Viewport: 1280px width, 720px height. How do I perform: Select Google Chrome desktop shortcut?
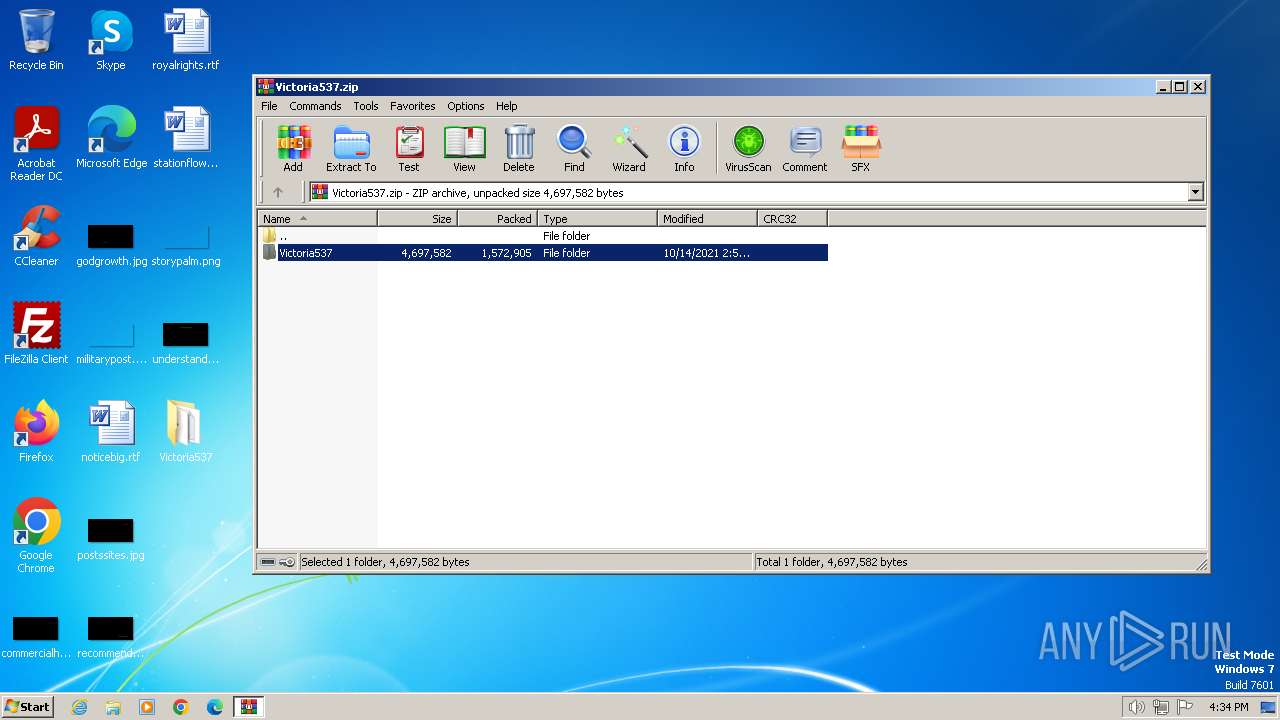(x=36, y=536)
